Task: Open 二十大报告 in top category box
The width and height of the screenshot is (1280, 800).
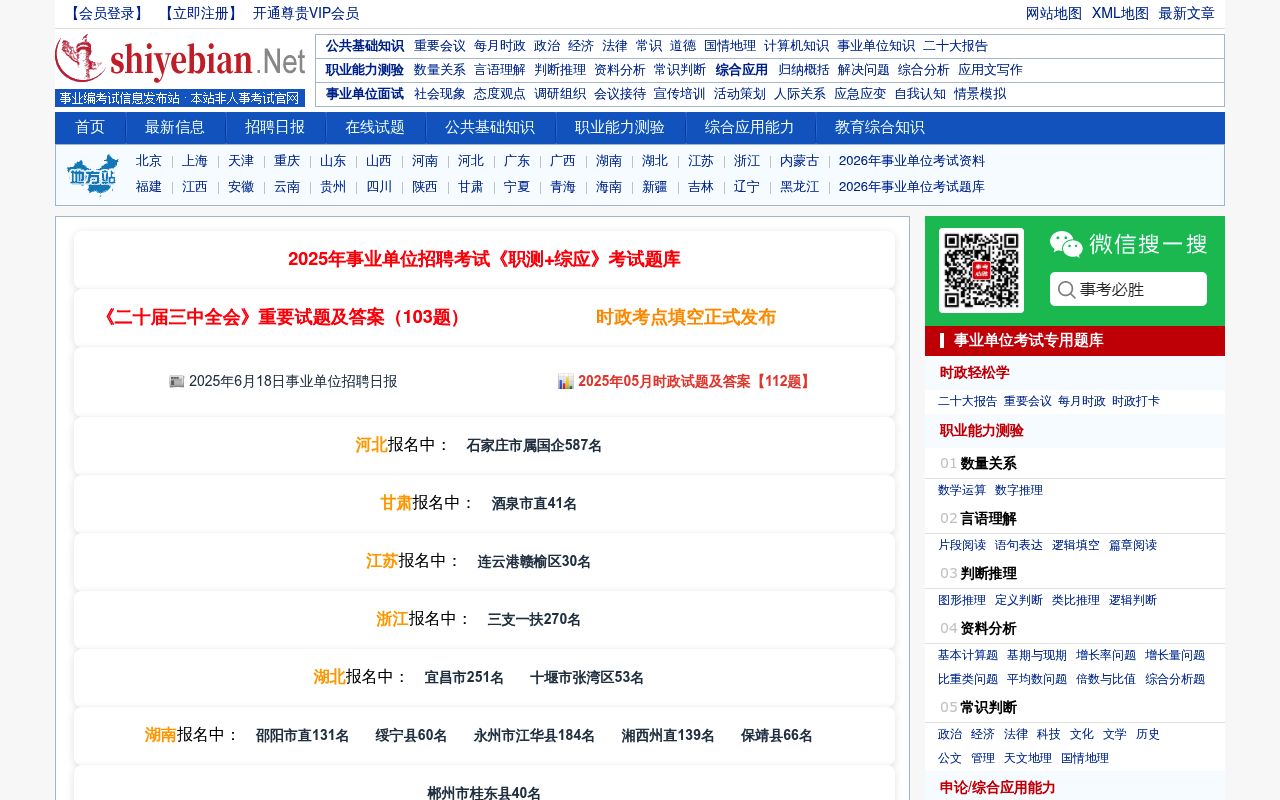Action: pyautogui.click(x=955, y=46)
